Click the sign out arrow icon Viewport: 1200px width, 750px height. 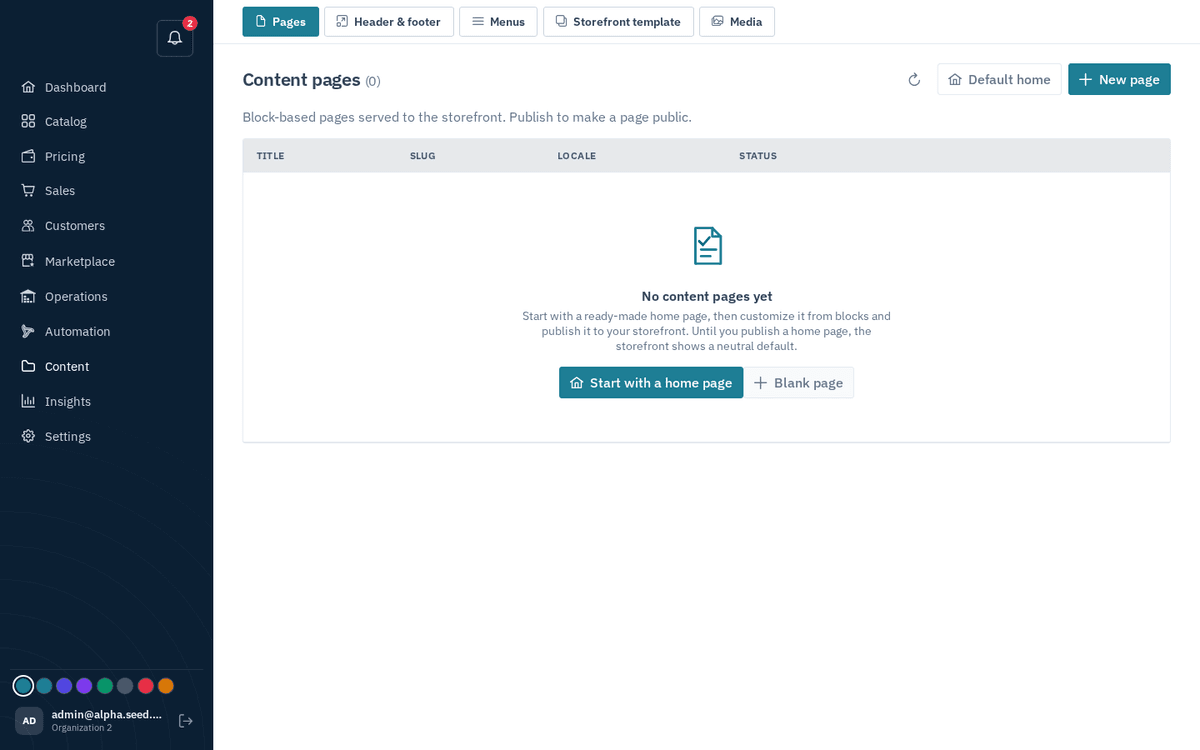click(186, 721)
